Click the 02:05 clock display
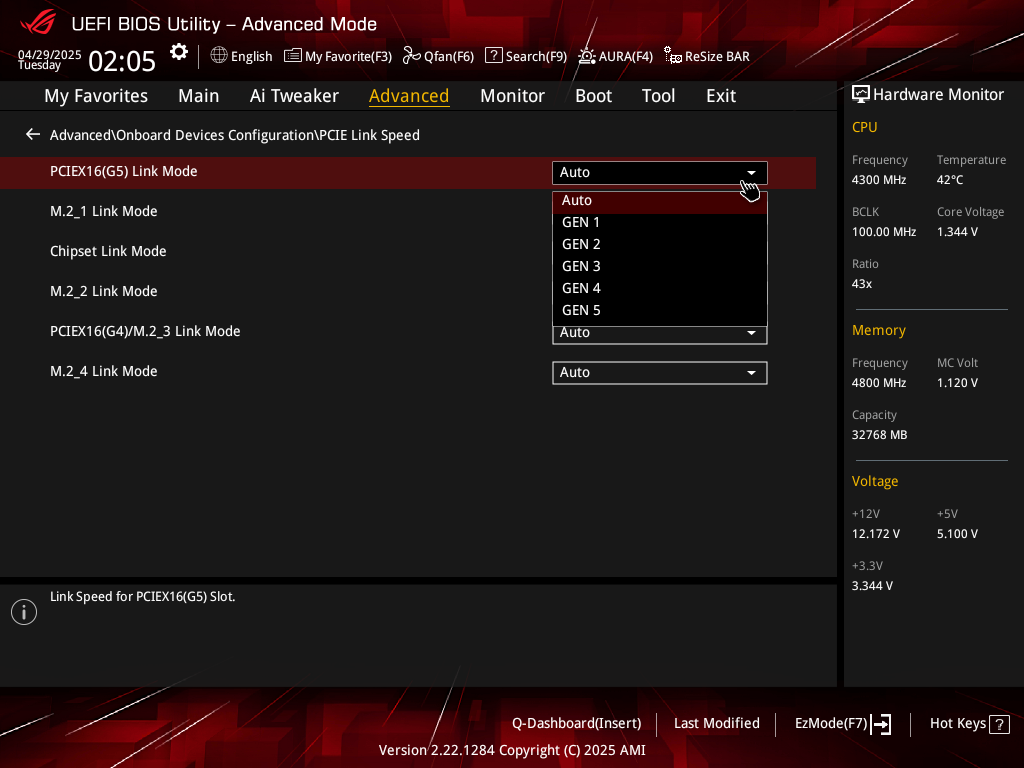The width and height of the screenshot is (1024, 768). [x=122, y=61]
